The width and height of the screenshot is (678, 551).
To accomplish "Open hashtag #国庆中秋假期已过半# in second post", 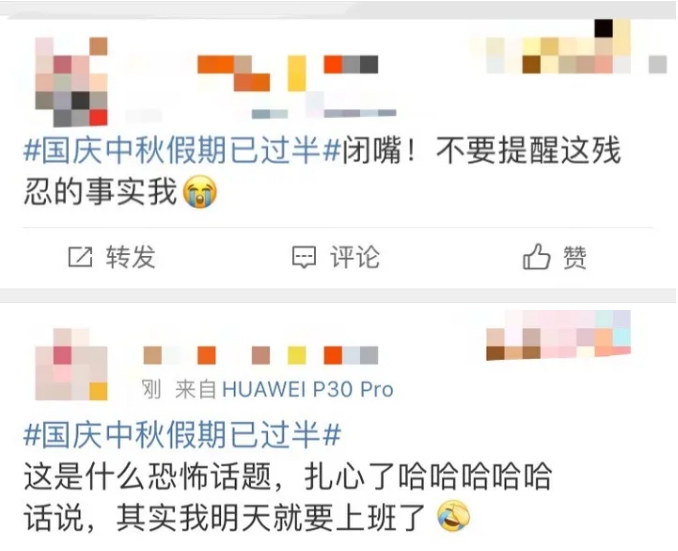I will 182,435.
